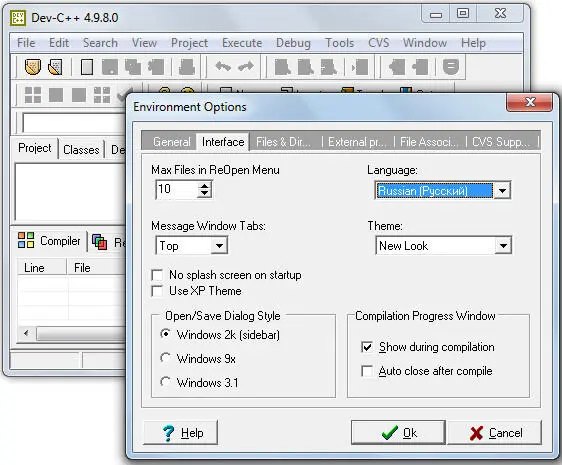Image resolution: width=562 pixels, height=465 pixels.
Task: Click the Undo arrow icon
Action: coord(223,66)
